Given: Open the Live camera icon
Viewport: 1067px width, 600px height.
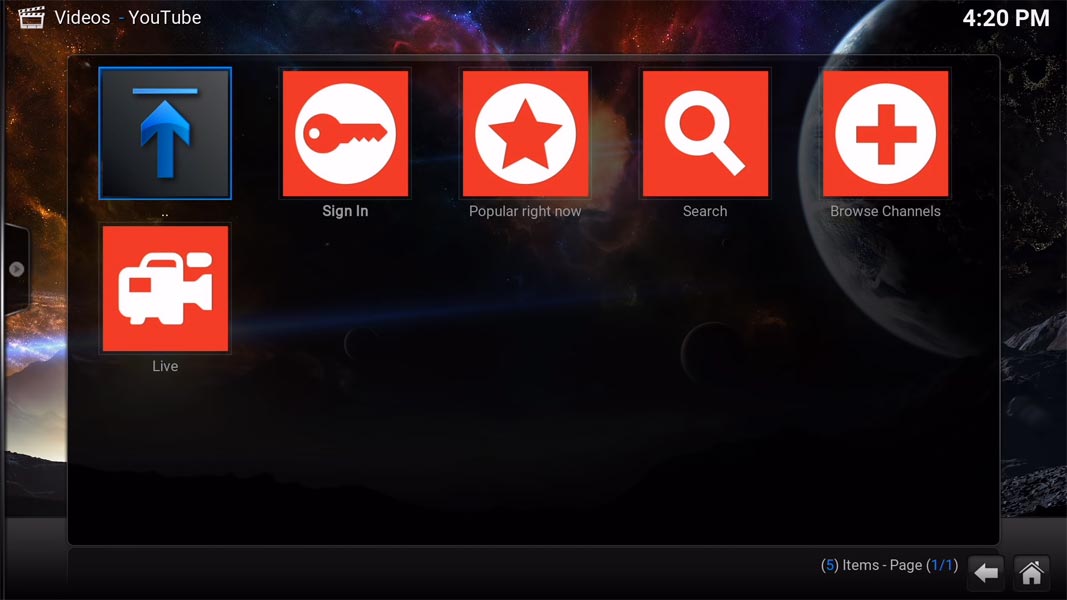Looking at the screenshot, I should pos(165,288).
